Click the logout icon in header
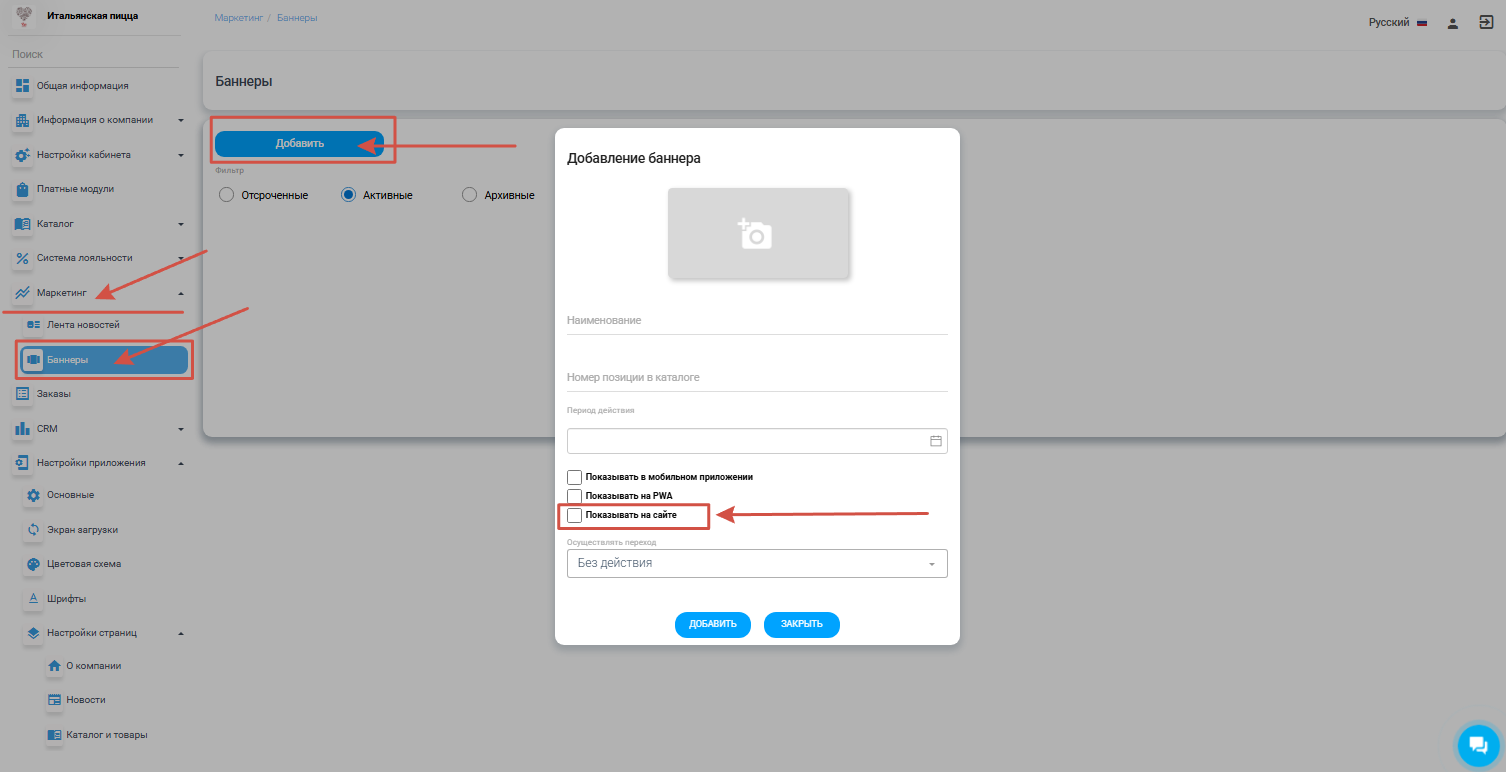The width and height of the screenshot is (1506, 772). [1485, 22]
